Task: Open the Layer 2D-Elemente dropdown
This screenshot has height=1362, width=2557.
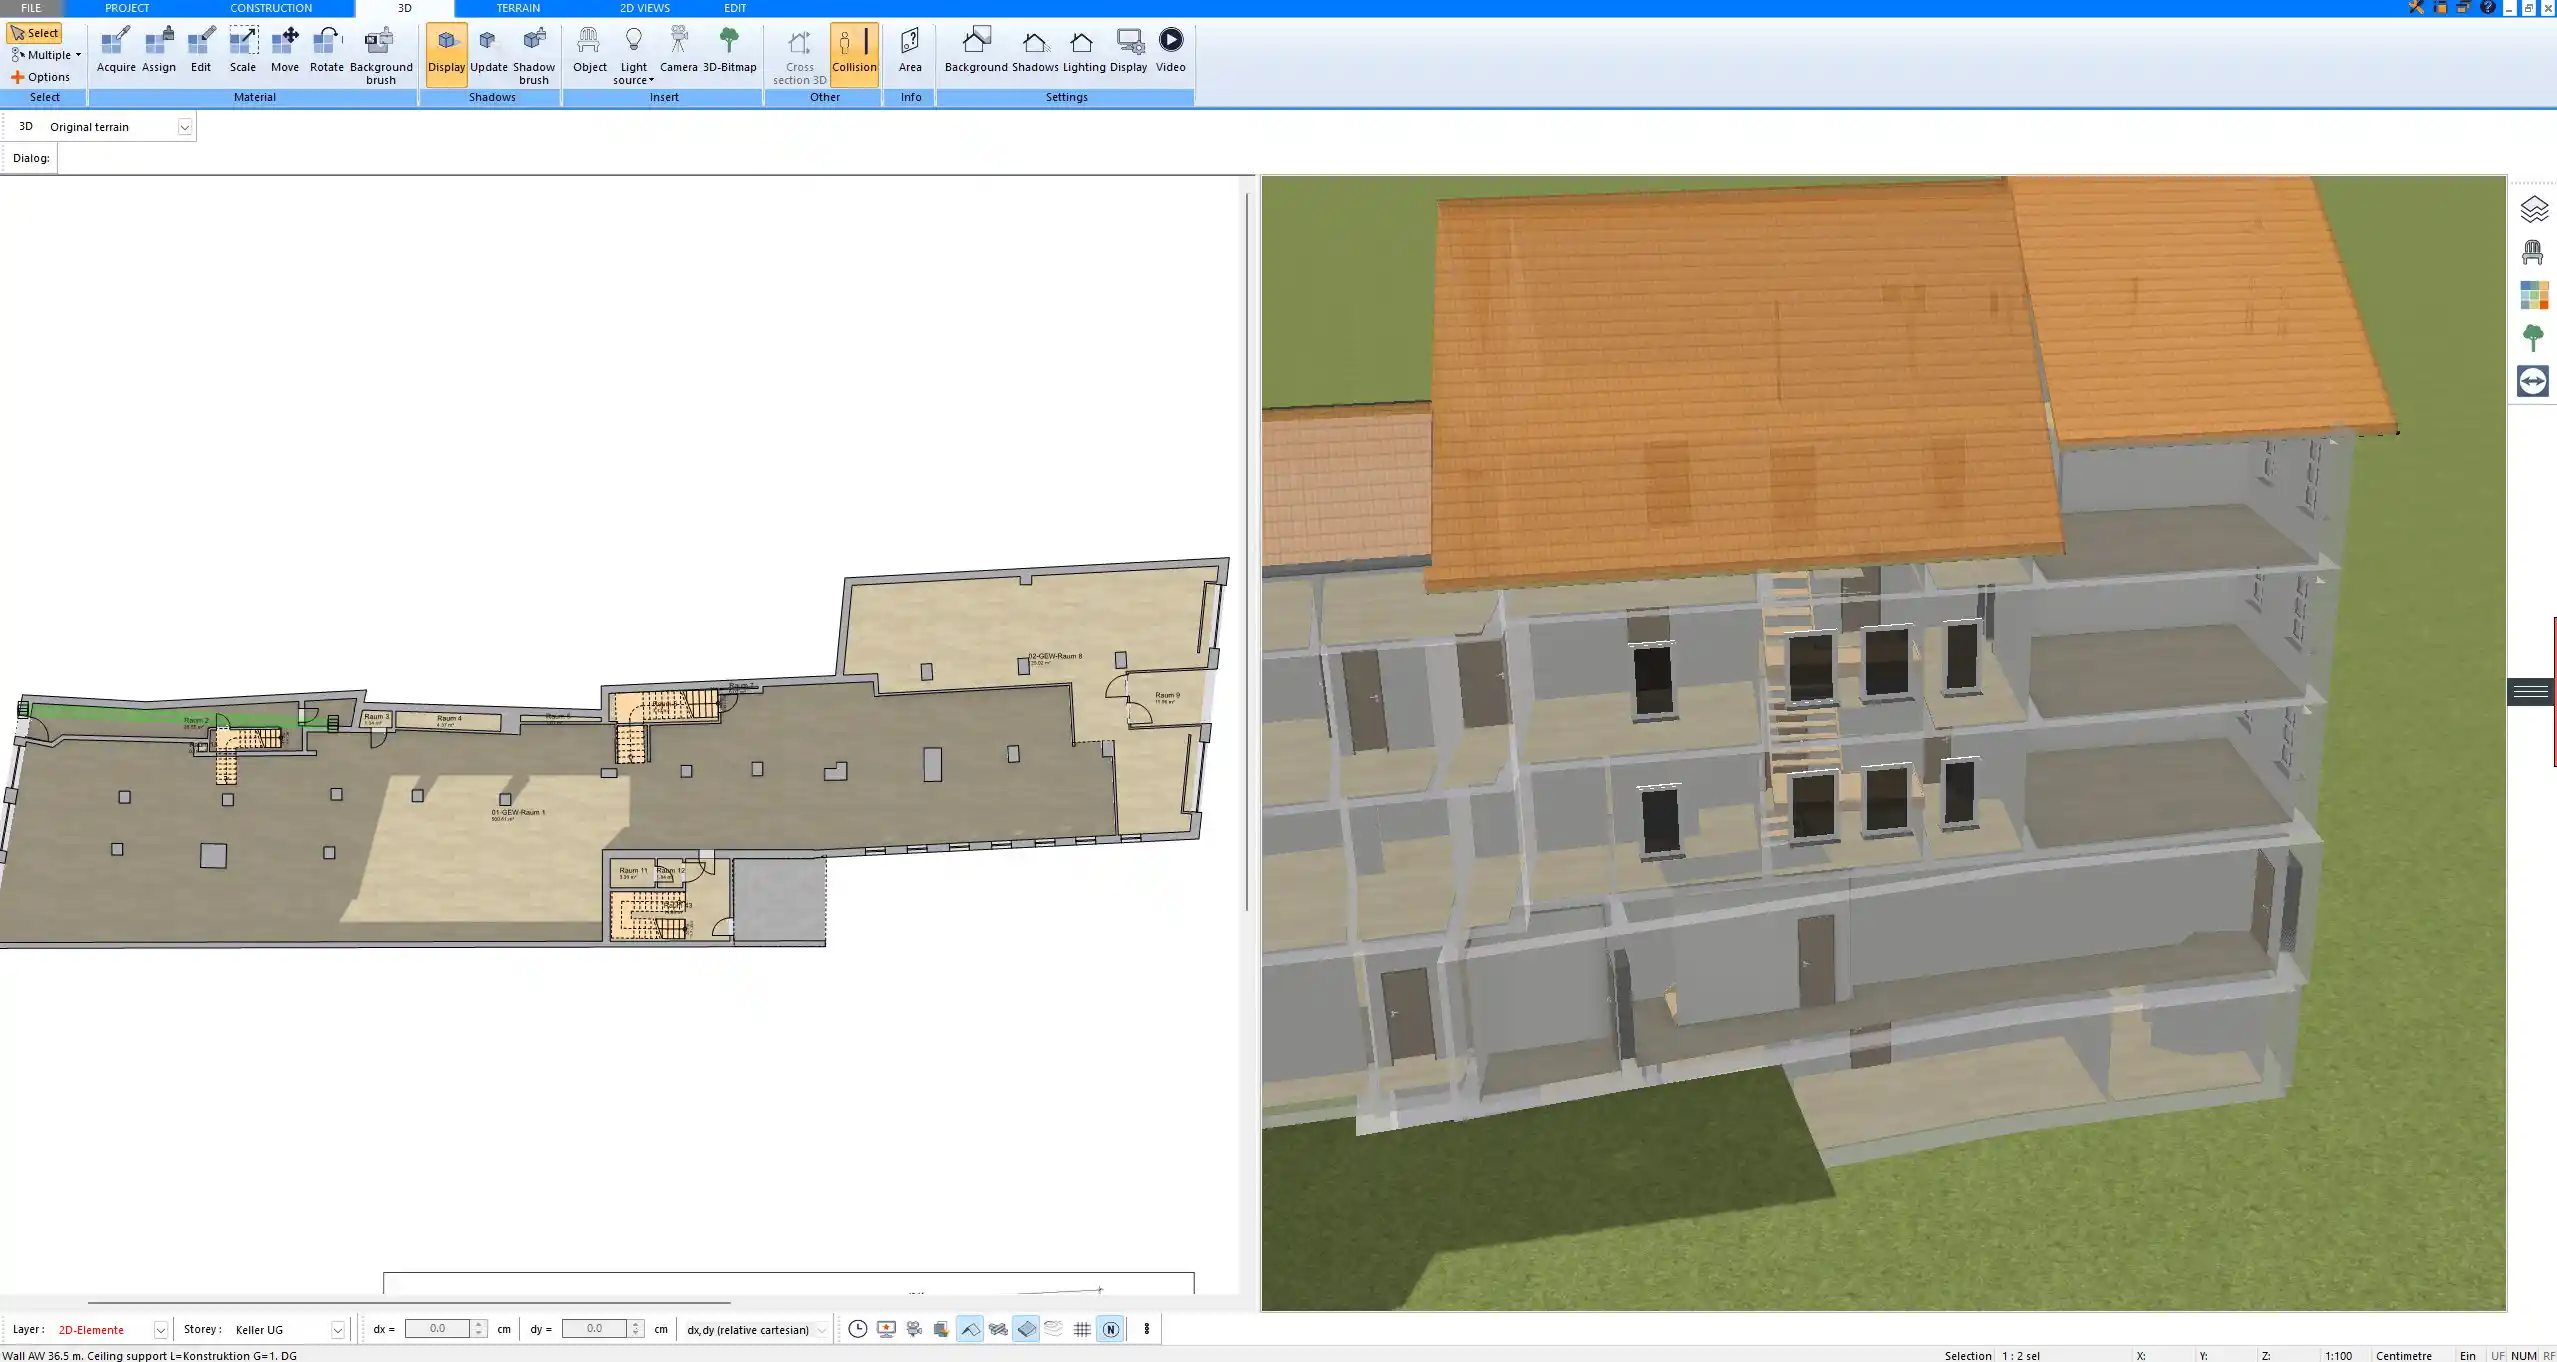Action: click(x=160, y=1330)
